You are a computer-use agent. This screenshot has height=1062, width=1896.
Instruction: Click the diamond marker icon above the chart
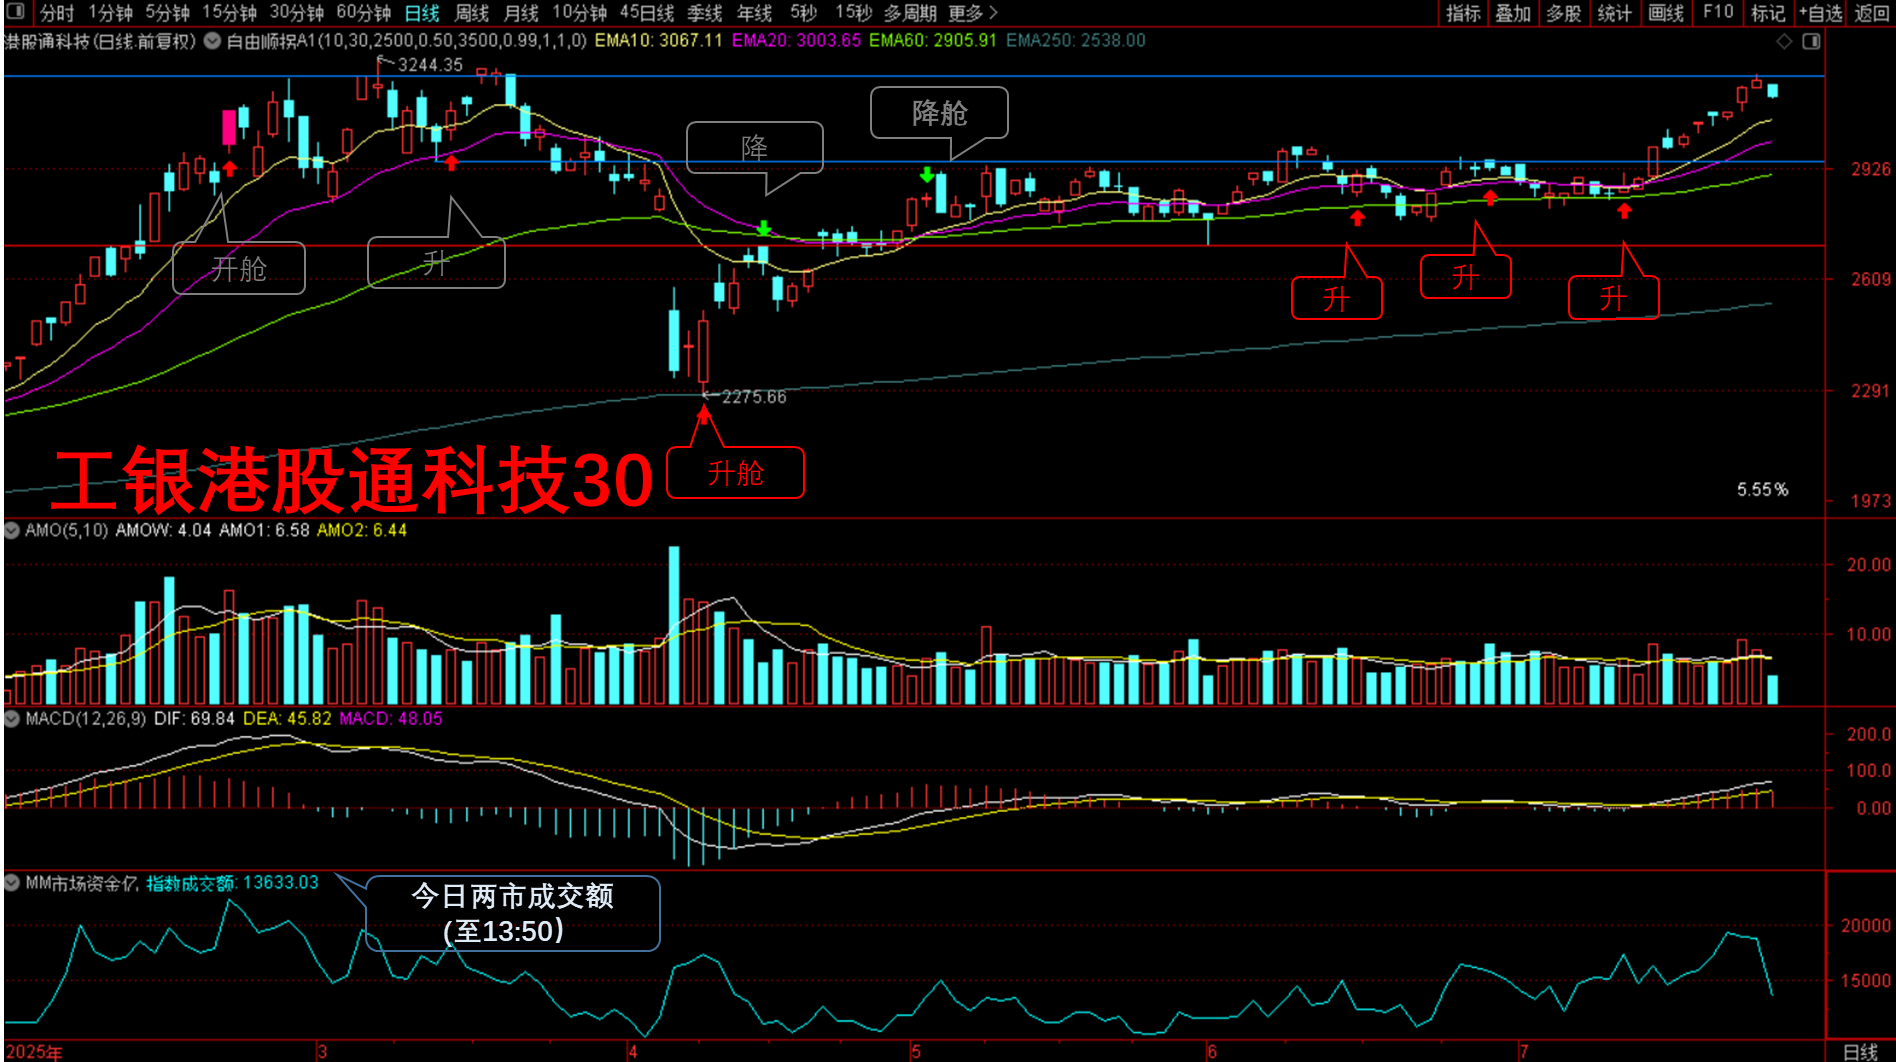pos(1784,41)
